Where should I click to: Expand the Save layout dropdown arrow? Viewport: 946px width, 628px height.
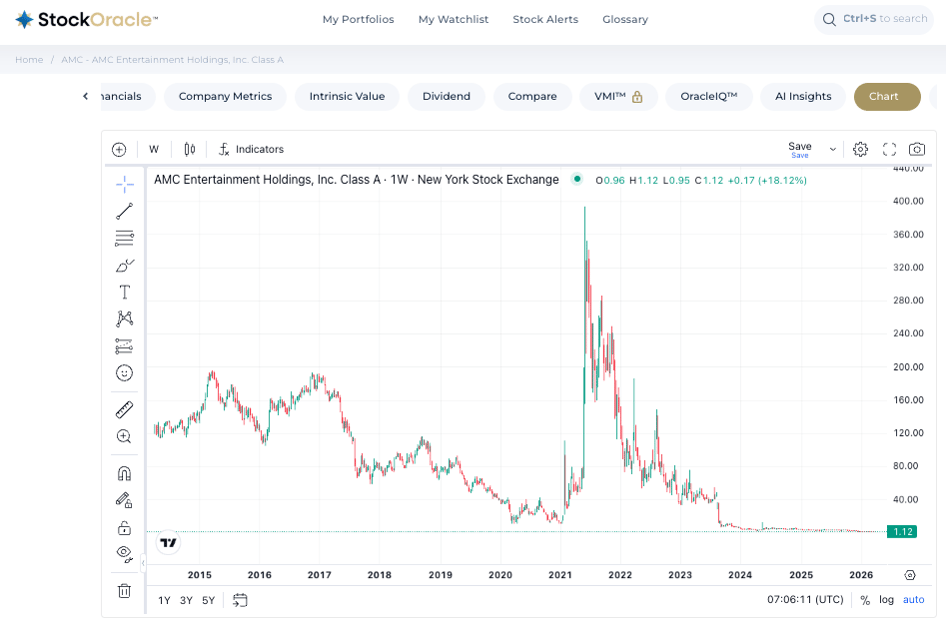832,149
